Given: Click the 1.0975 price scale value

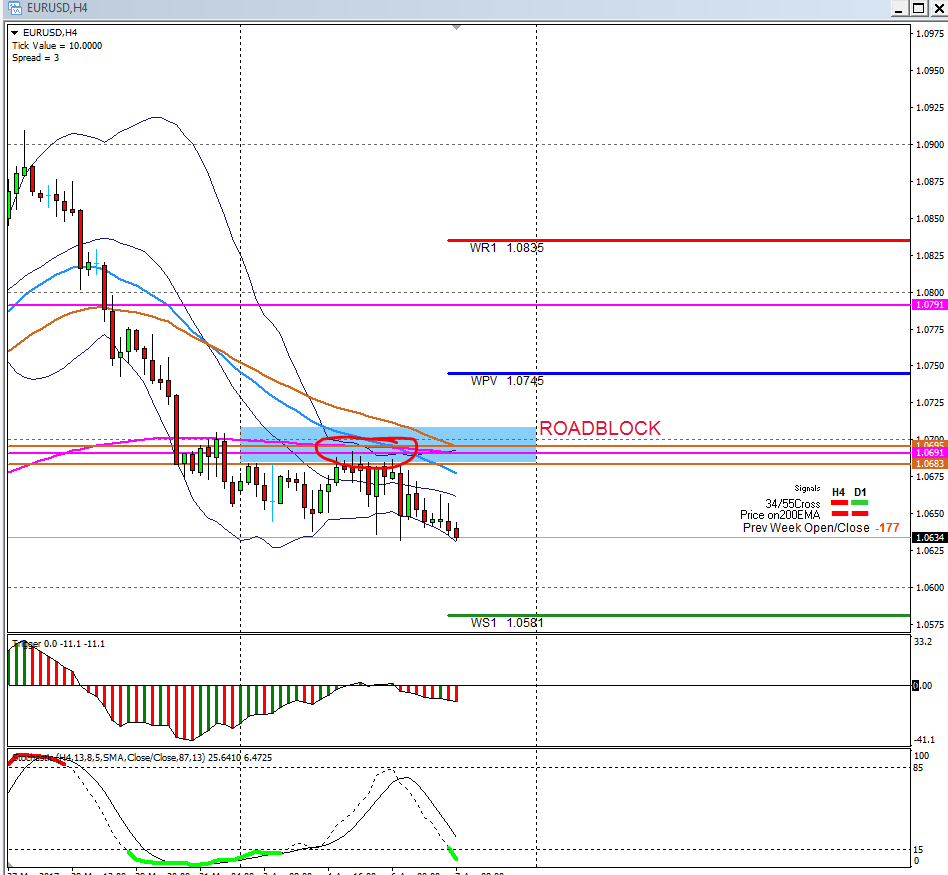Looking at the screenshot, I should tap(929, 34).
